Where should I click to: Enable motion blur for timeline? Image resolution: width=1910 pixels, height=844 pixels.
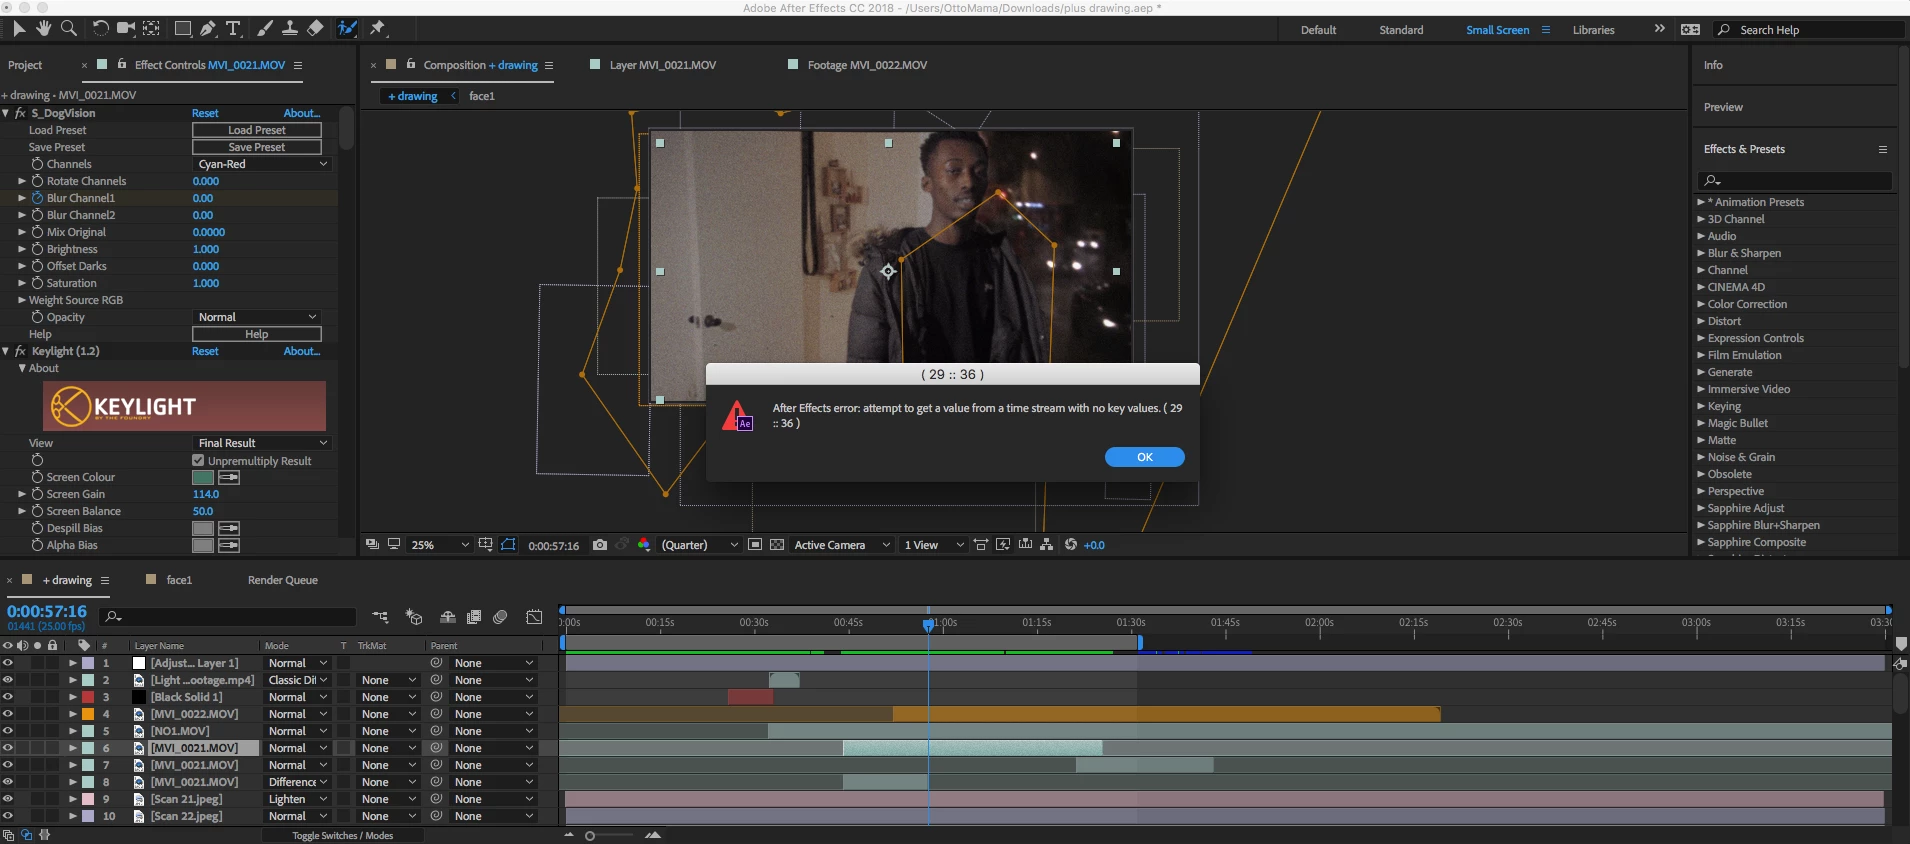point(500,618)
